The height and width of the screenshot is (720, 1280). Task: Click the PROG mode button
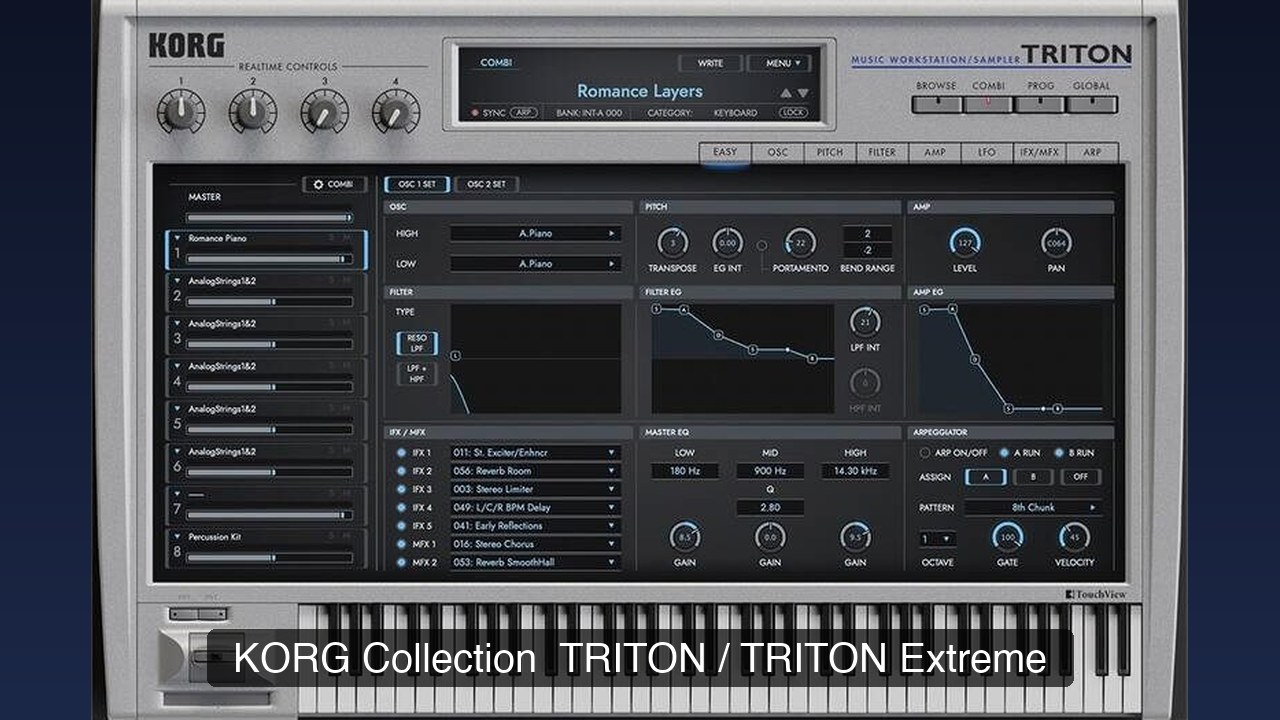point(1040,104)
